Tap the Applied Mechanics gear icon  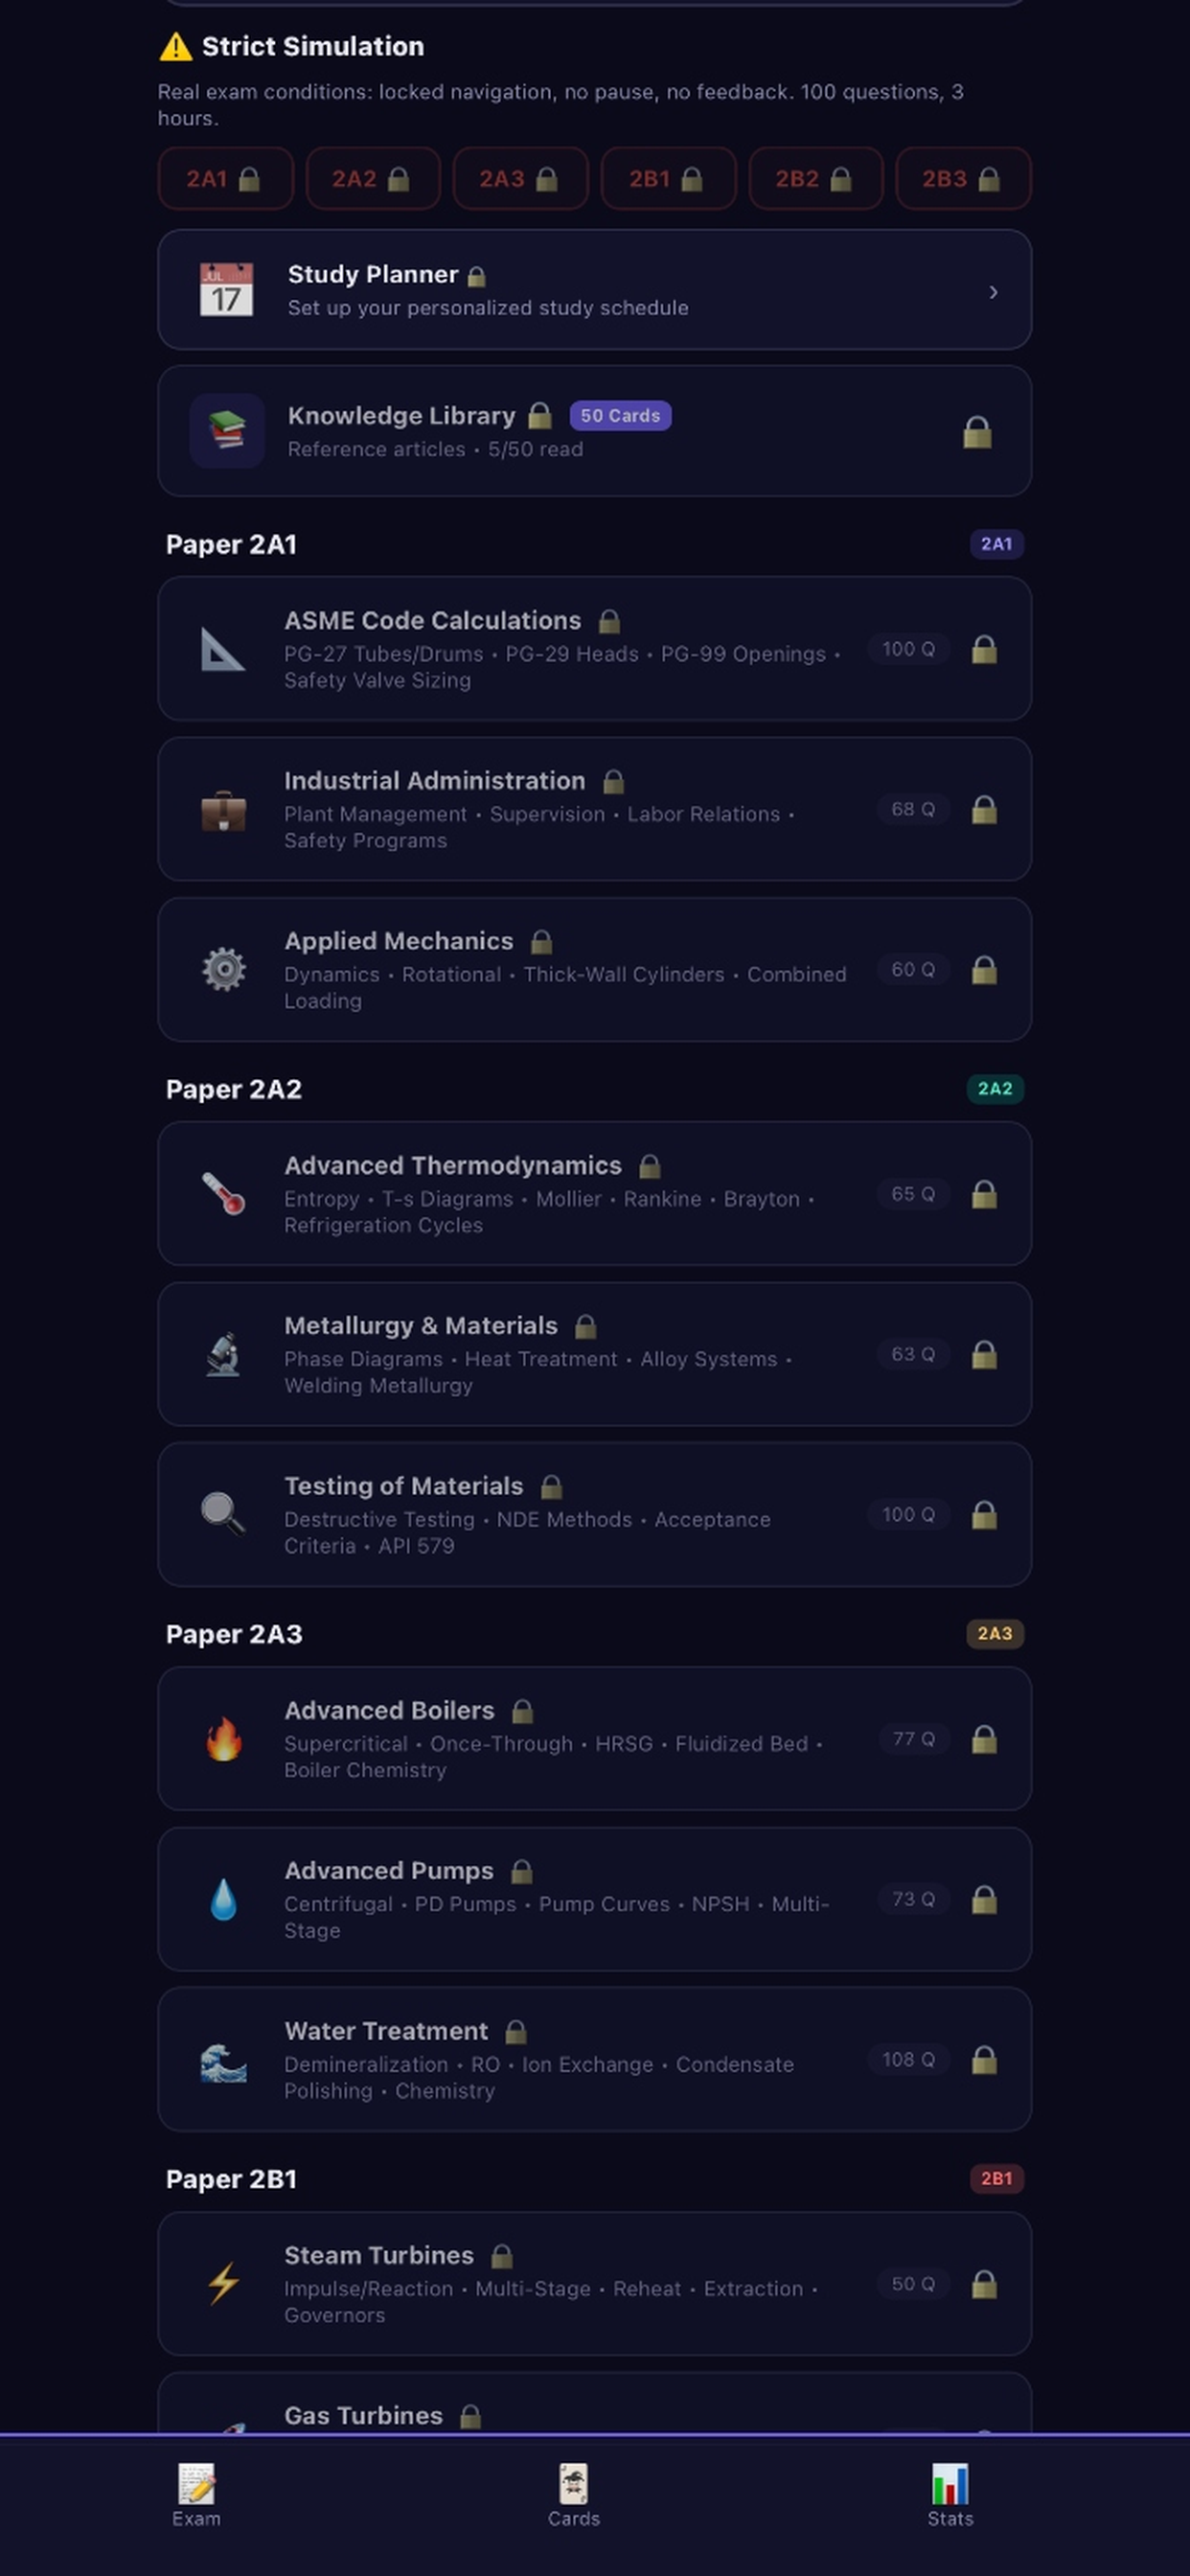223,969
